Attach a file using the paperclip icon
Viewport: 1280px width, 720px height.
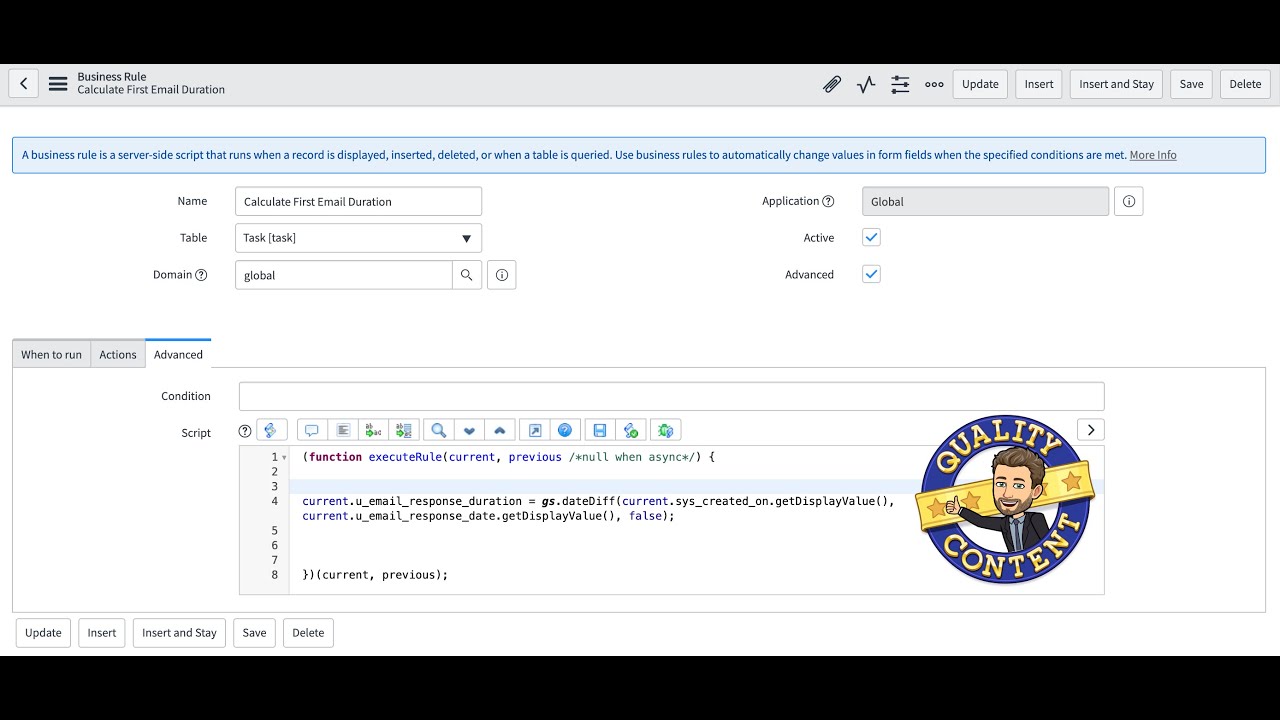click(832, 84)
